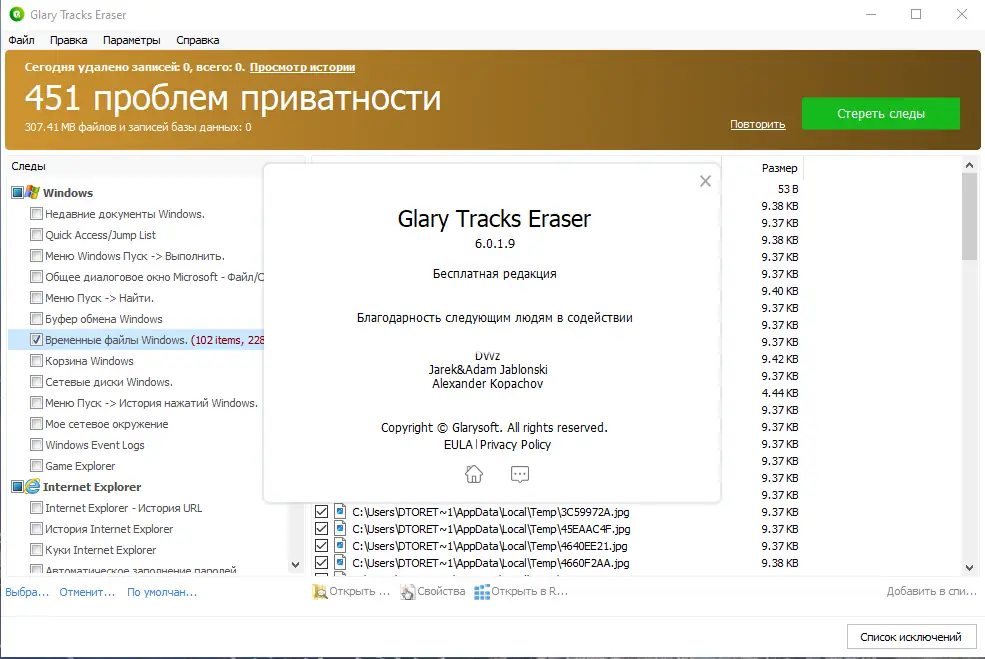Click the green 'Стереть следы' button
This screenshot has height=659, width=985.
pyautogui.click(x=881, y=114)
